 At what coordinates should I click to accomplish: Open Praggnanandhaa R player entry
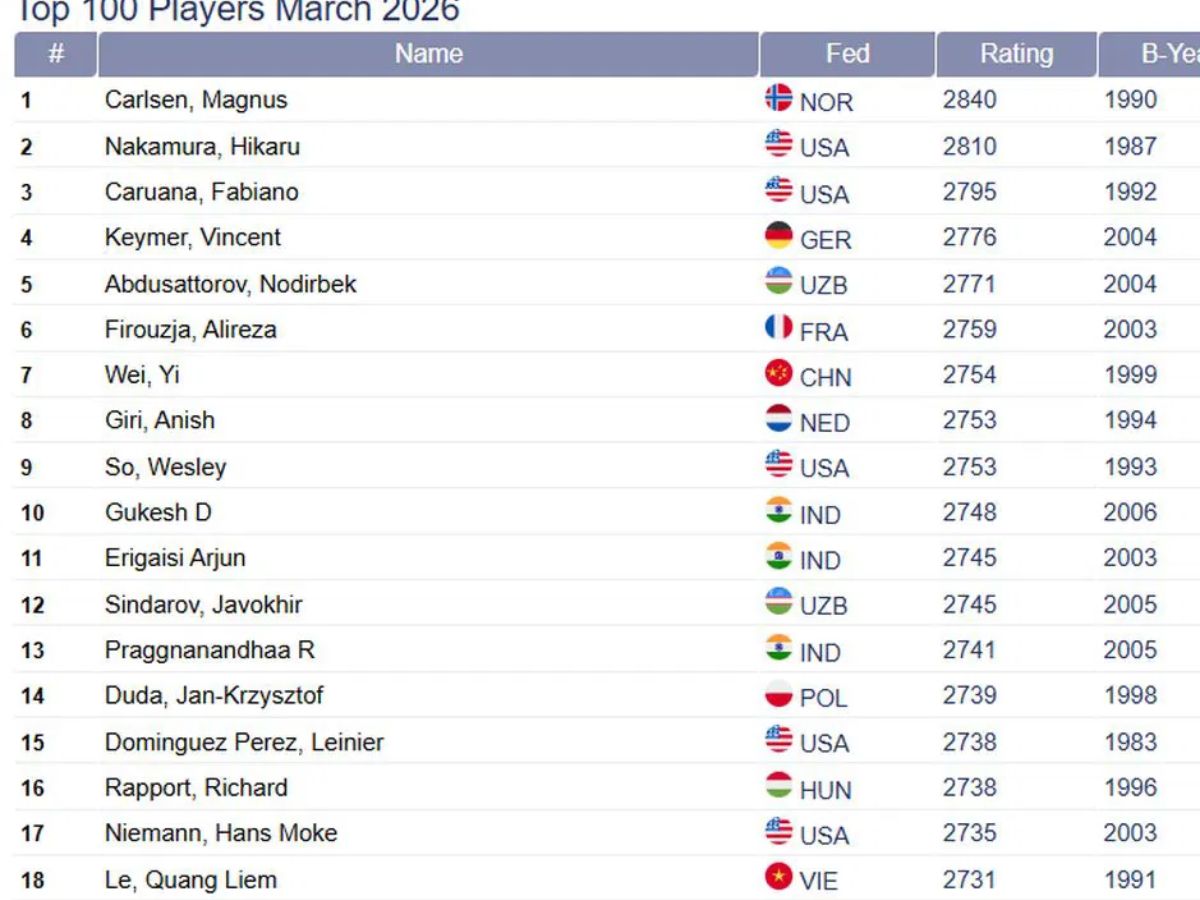click(210, 650)
